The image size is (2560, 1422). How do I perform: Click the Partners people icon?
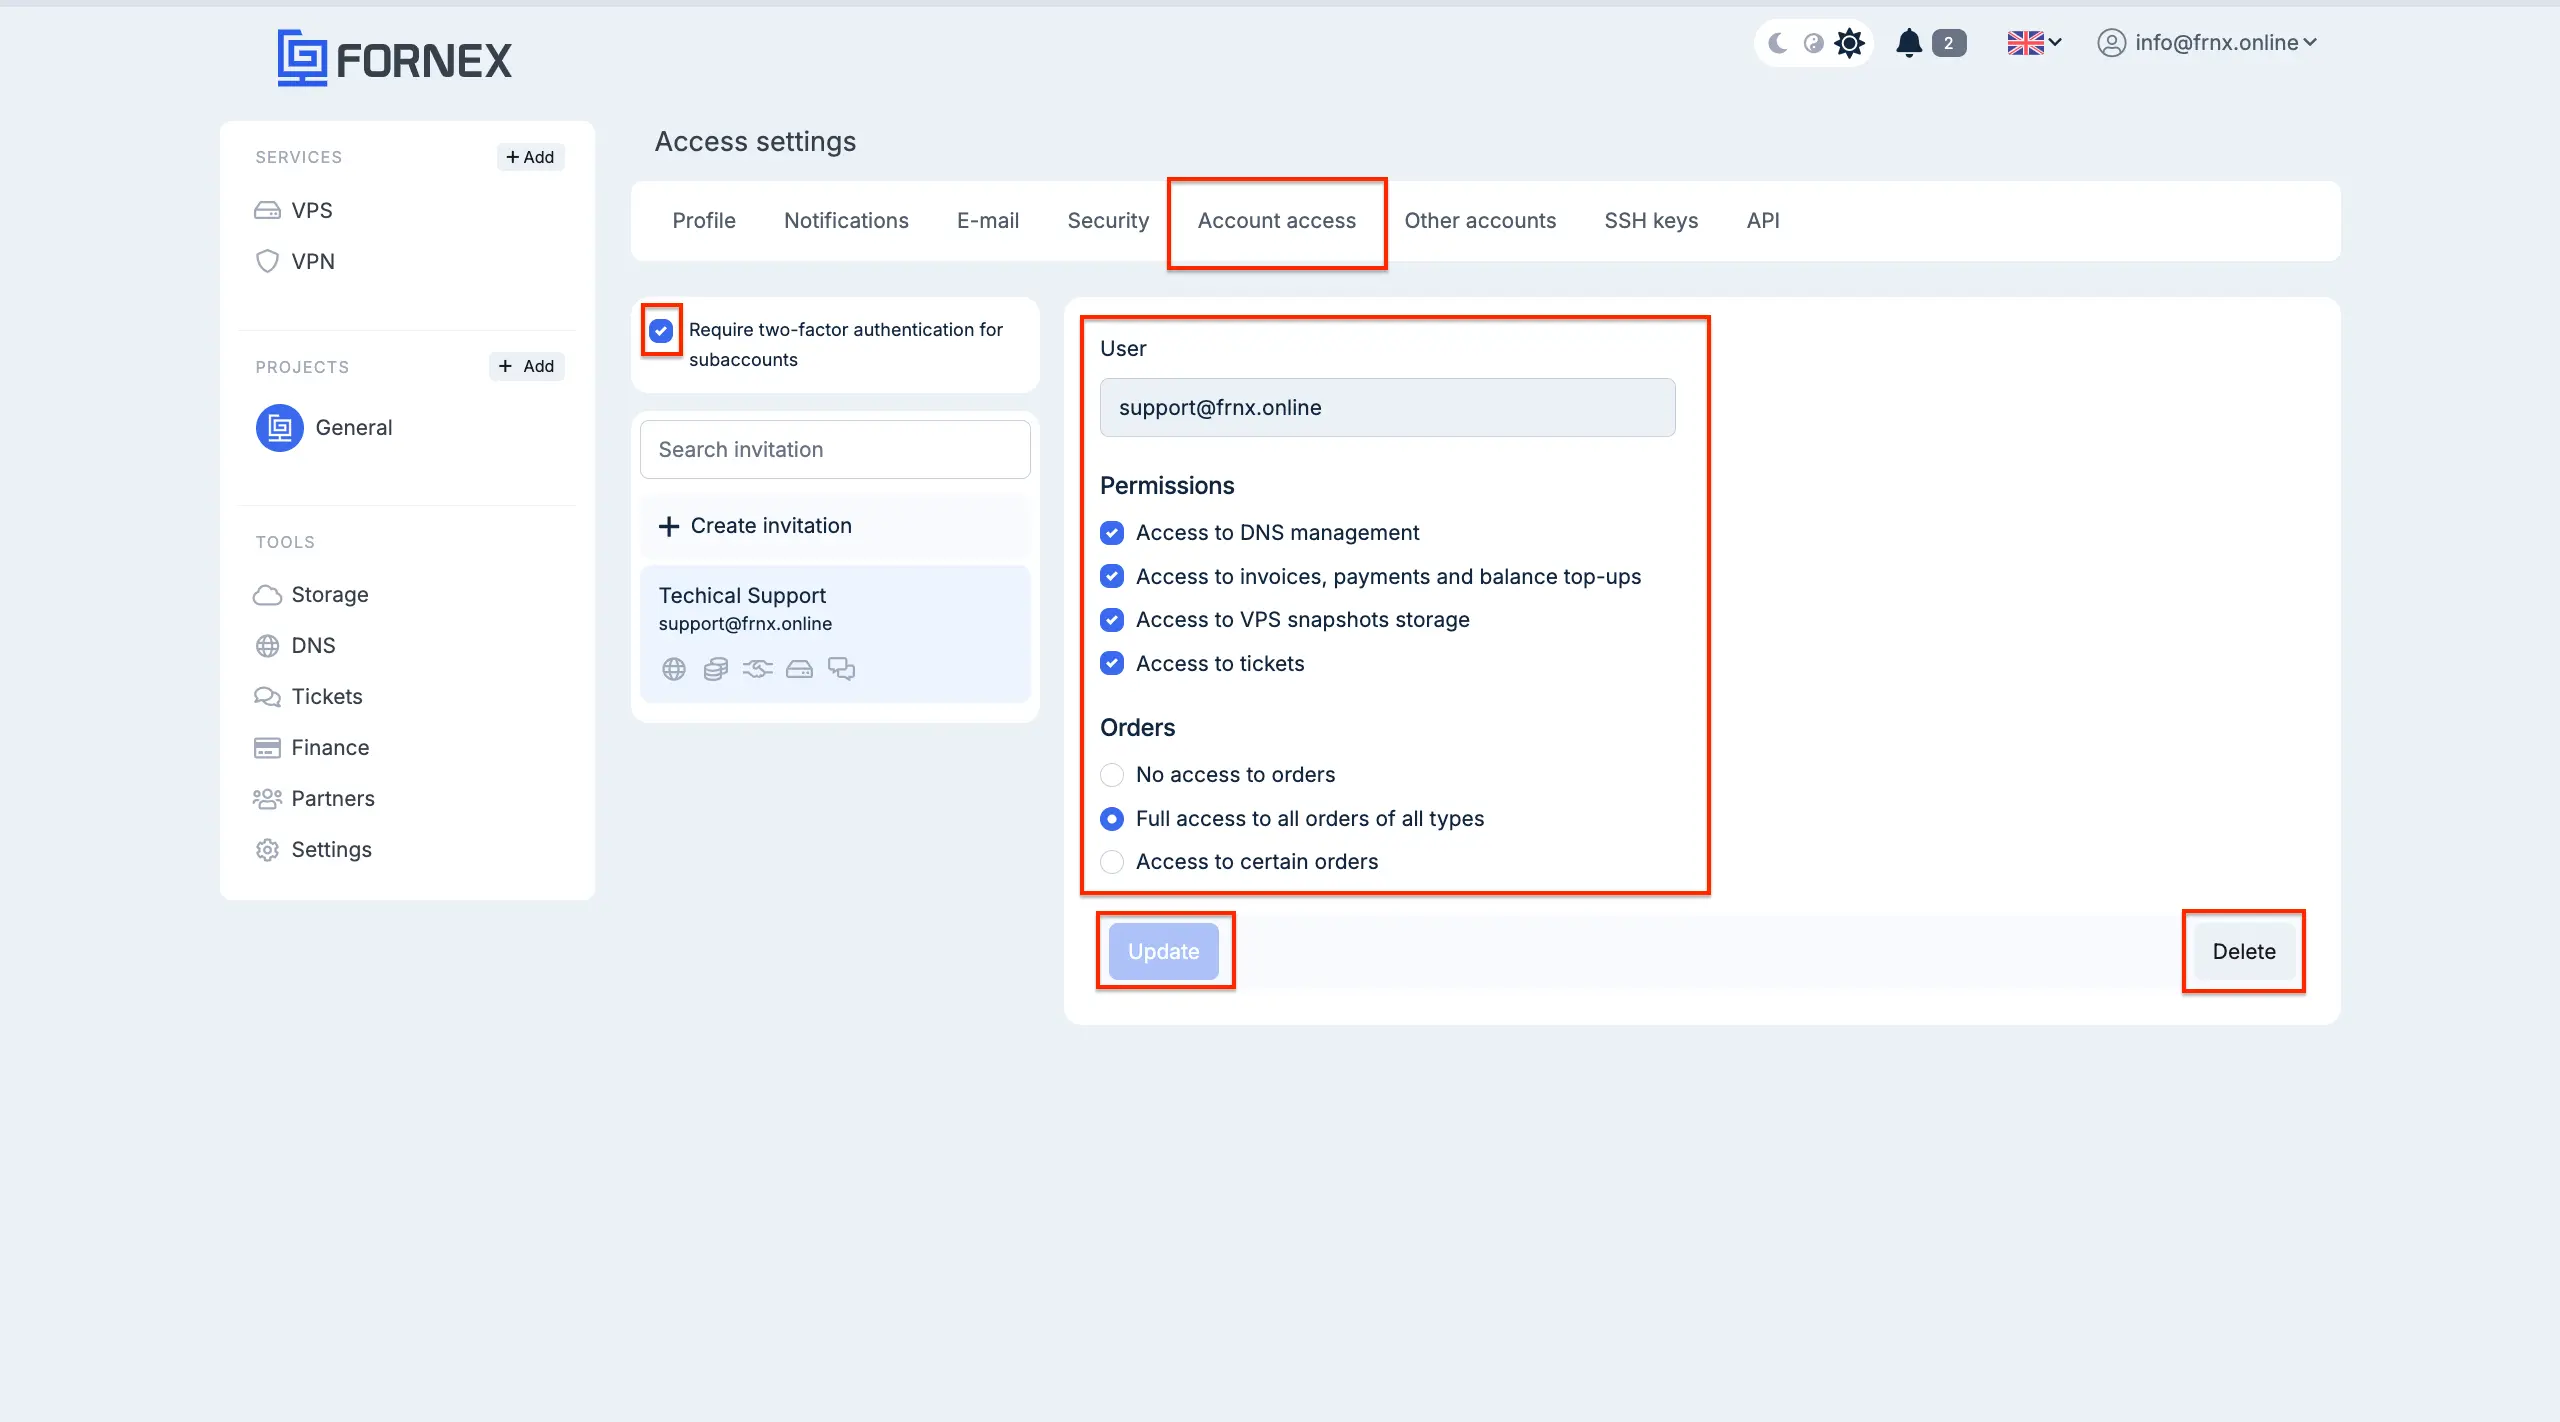pyautogui.click(x=267, y=799)
